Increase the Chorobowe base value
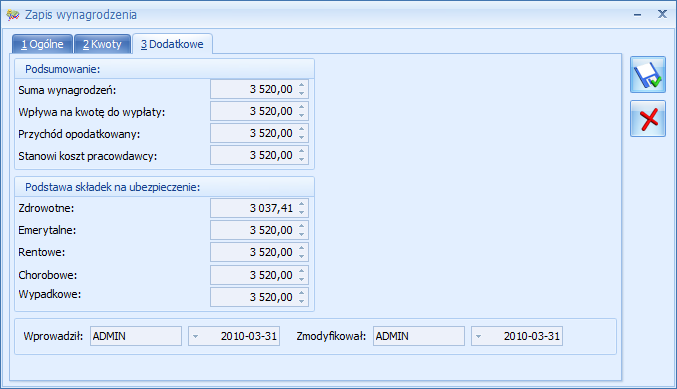The image size is (677, 389). 301,271
